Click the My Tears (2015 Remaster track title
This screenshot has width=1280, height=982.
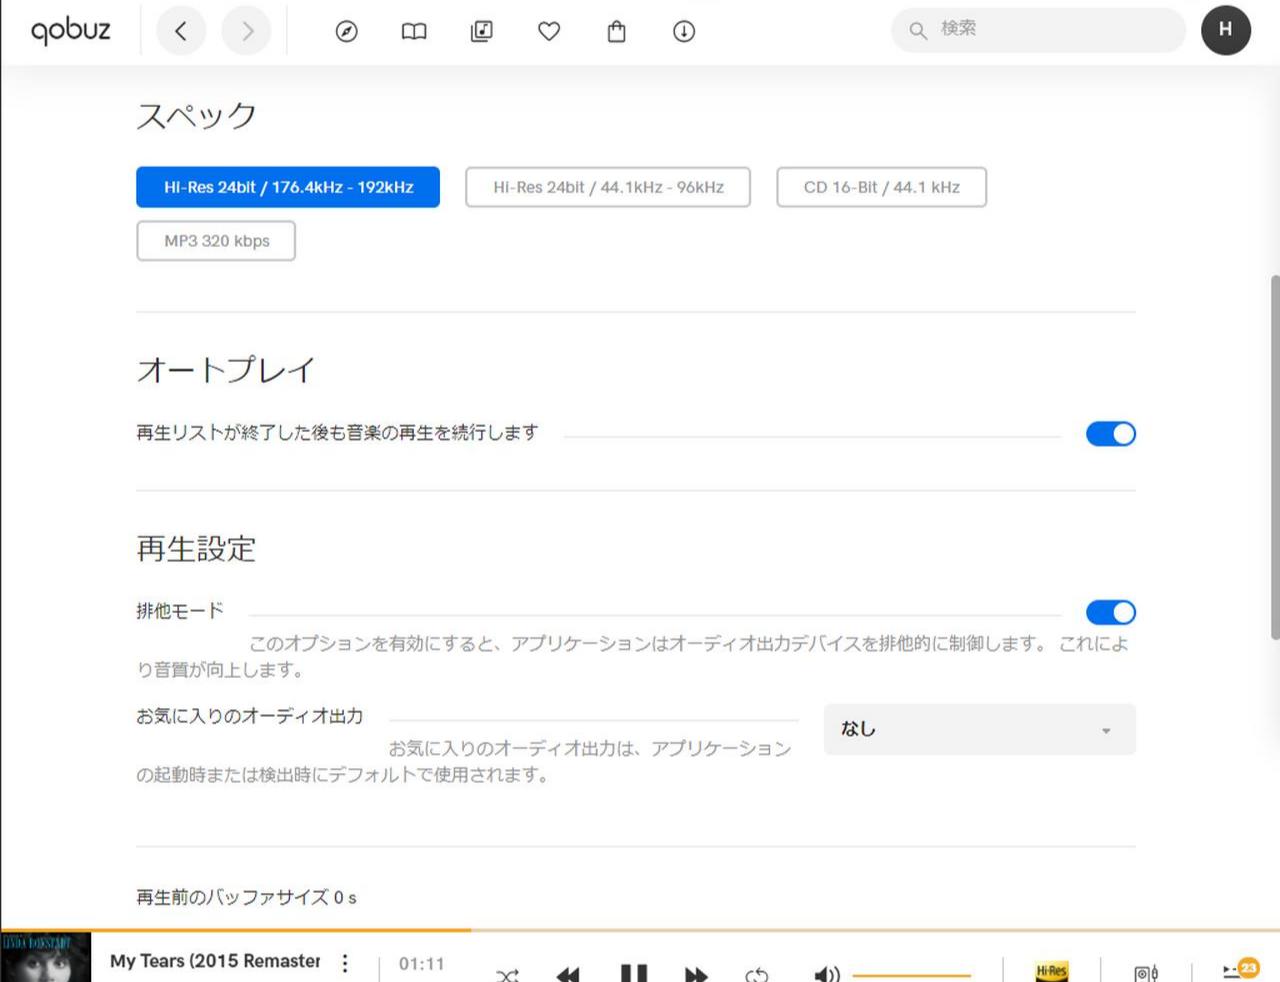(x=215, y=961)
